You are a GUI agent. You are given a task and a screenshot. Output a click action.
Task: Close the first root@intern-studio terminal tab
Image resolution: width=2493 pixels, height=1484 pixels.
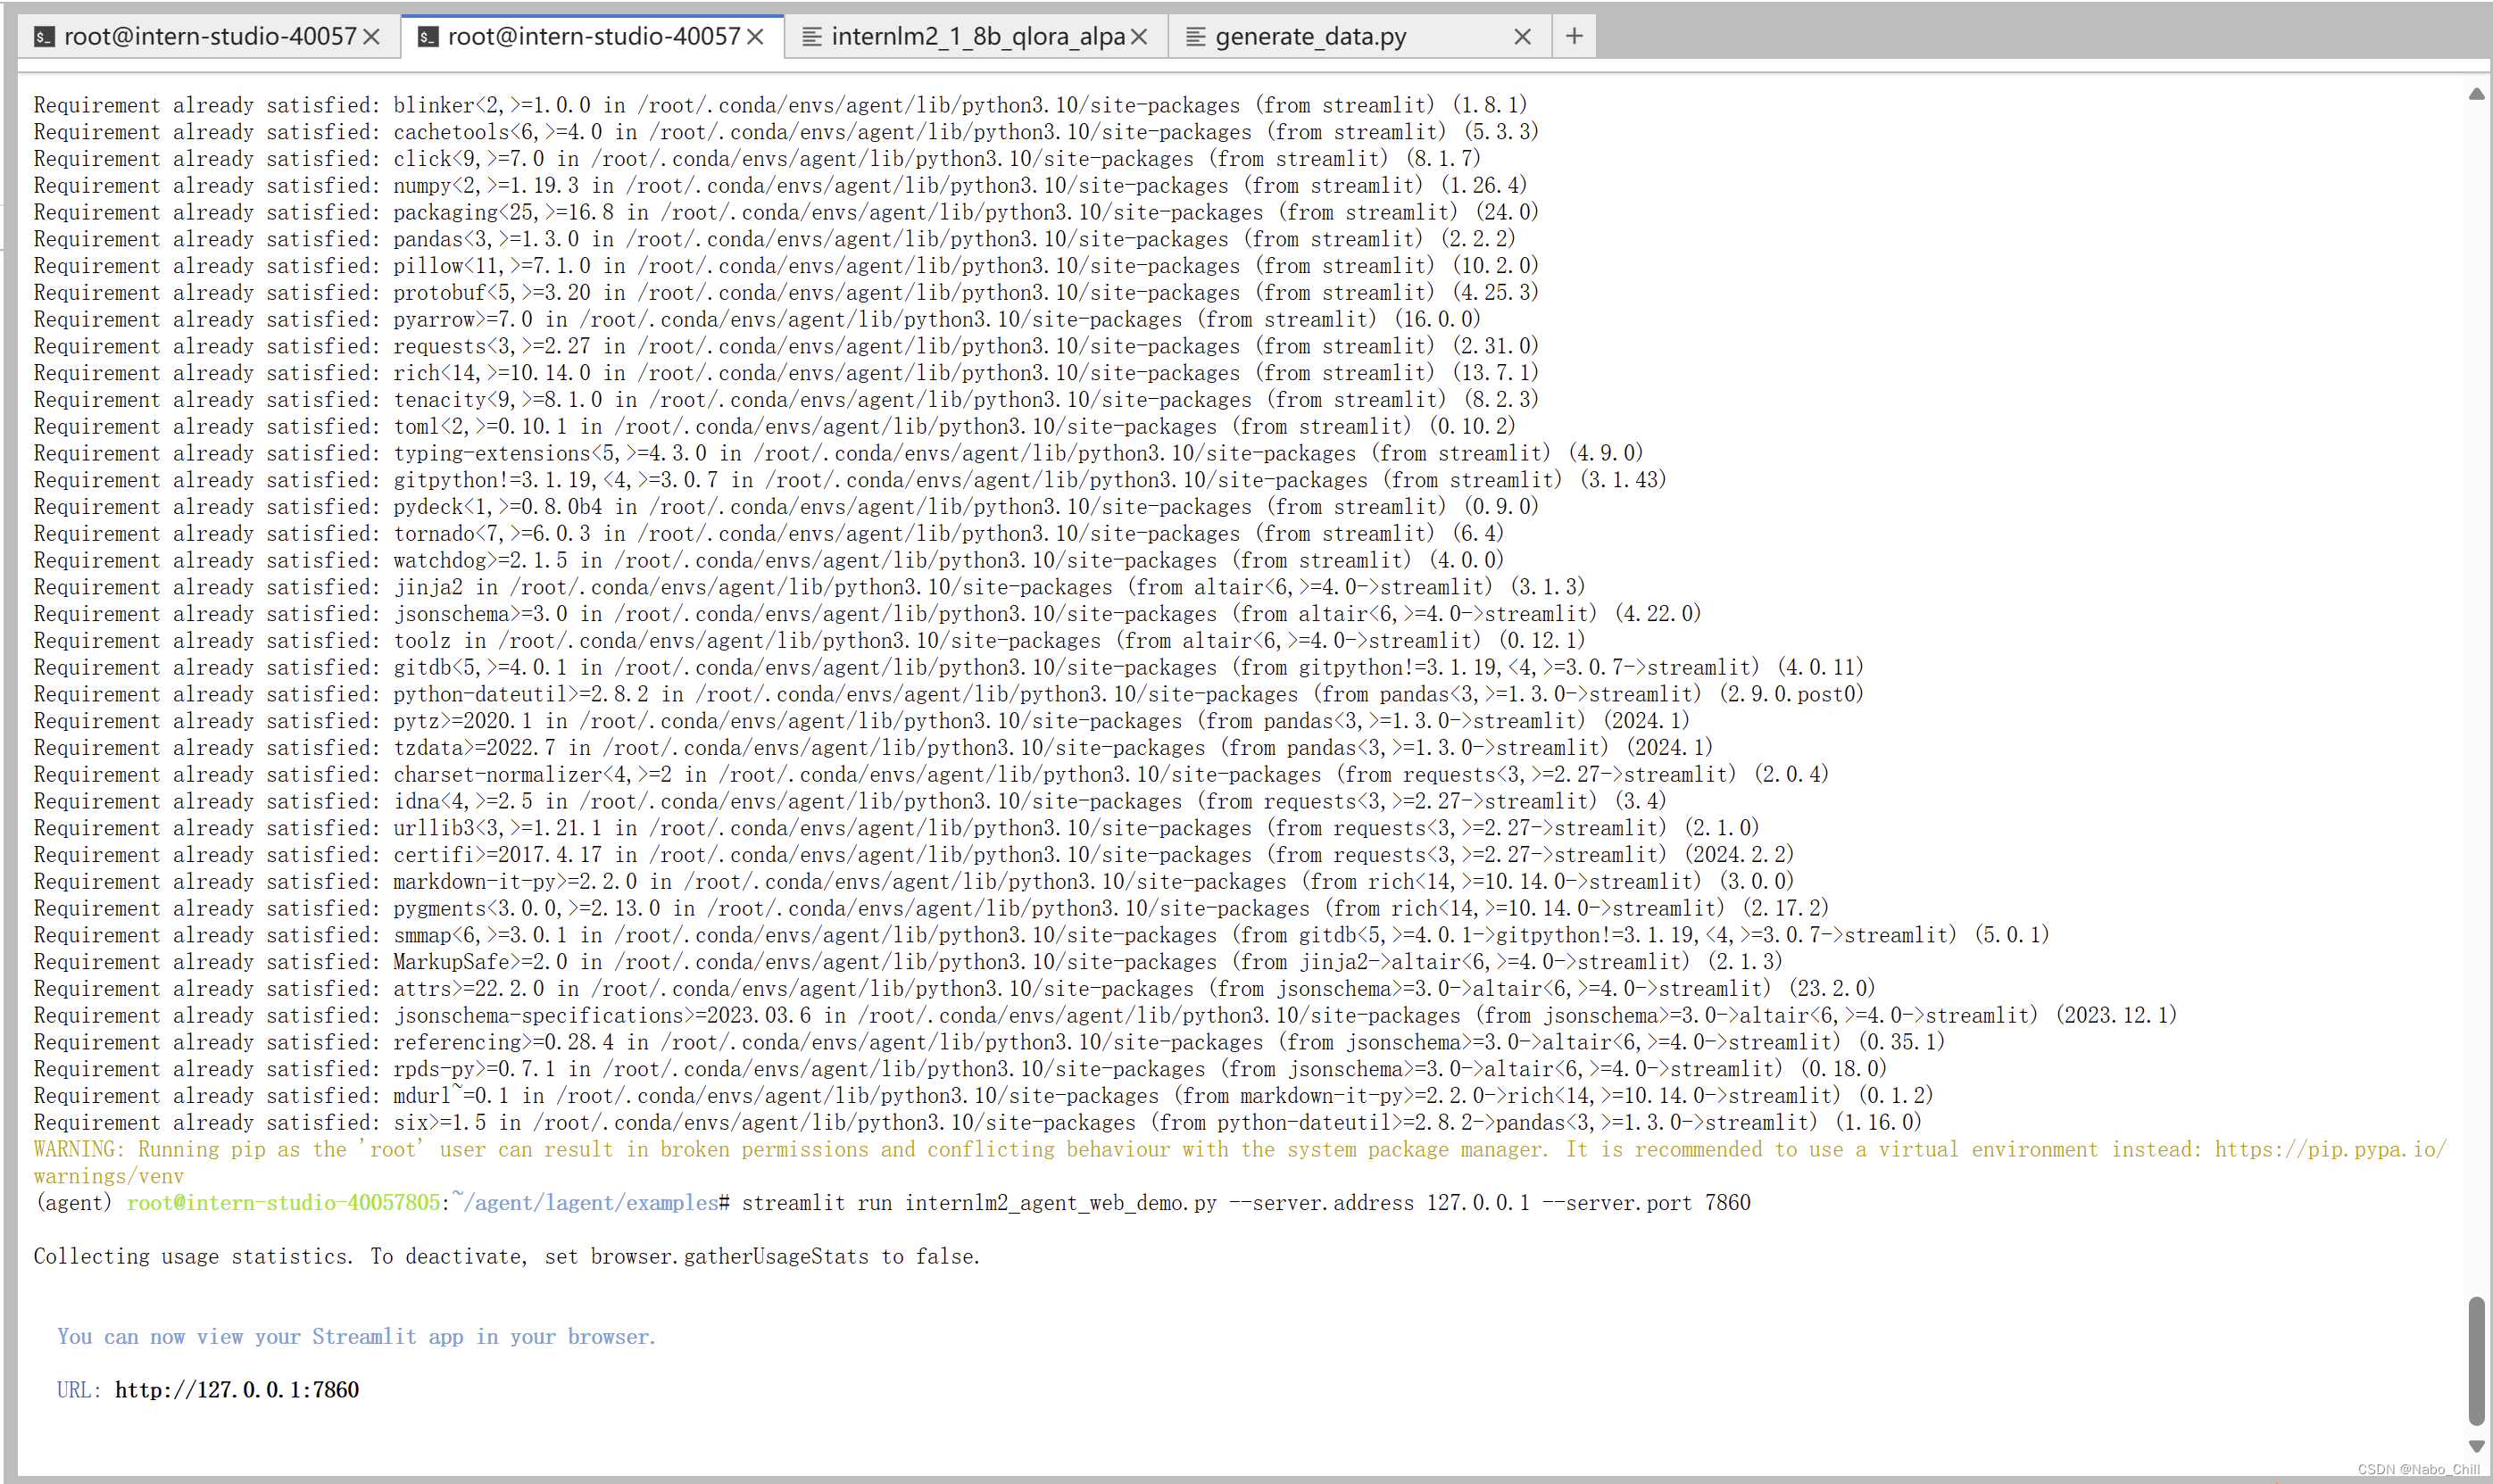pos(371,37)
